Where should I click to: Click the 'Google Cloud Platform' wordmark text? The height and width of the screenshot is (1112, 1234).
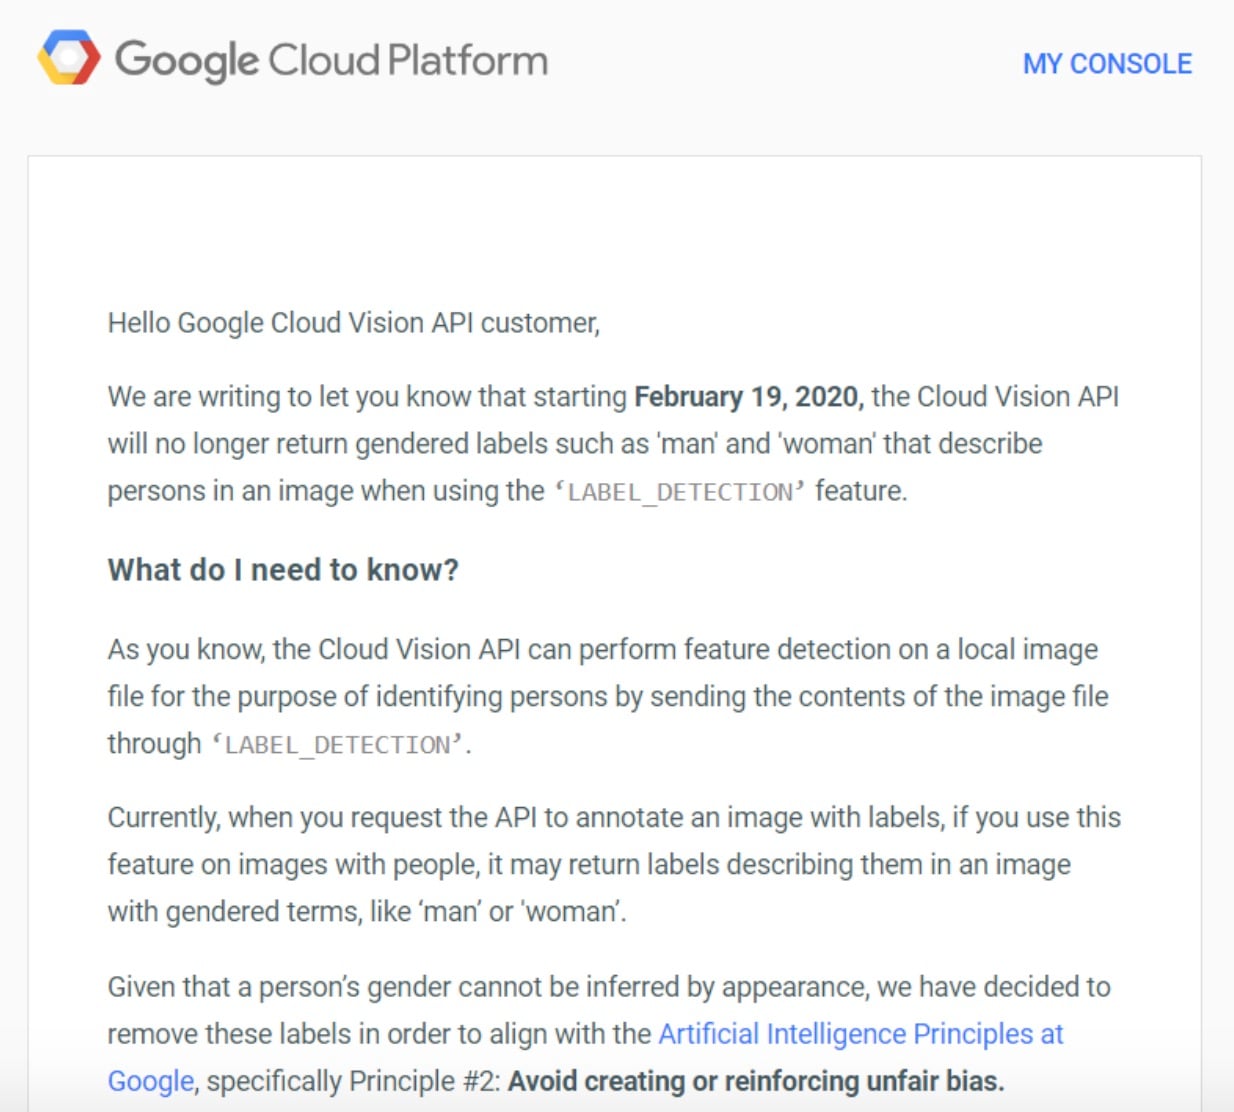pos(332,60)
